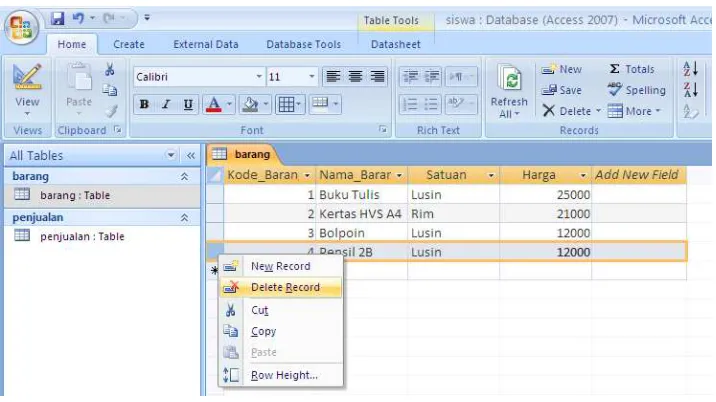
Task: Open the Calibri font name dropdown
Action: [259, 76]
